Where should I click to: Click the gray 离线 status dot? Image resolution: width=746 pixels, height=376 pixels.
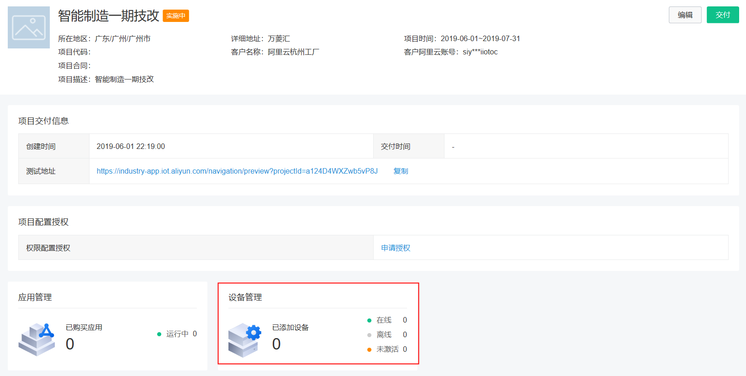369,335
